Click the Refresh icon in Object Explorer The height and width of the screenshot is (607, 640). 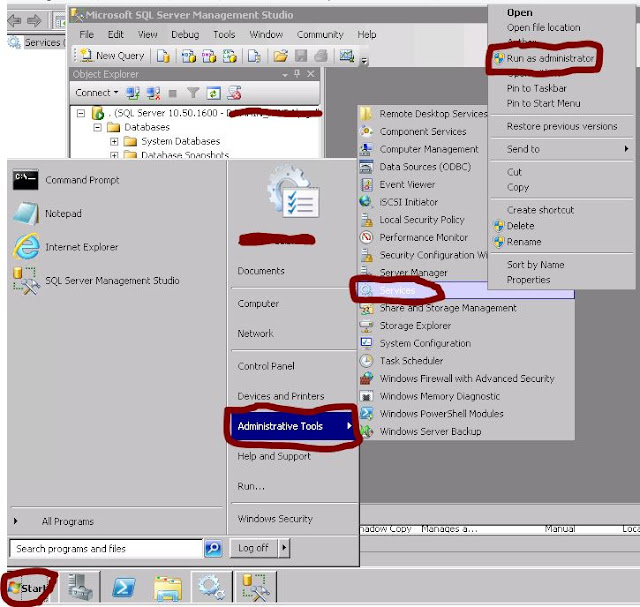pos(213,93)
